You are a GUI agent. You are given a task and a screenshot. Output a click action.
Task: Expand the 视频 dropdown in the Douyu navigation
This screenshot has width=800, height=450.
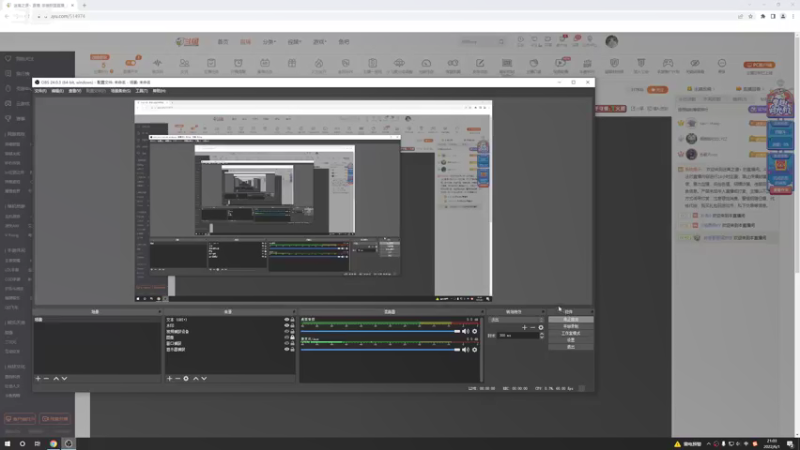pyautogui.click(x=294, y=42)
